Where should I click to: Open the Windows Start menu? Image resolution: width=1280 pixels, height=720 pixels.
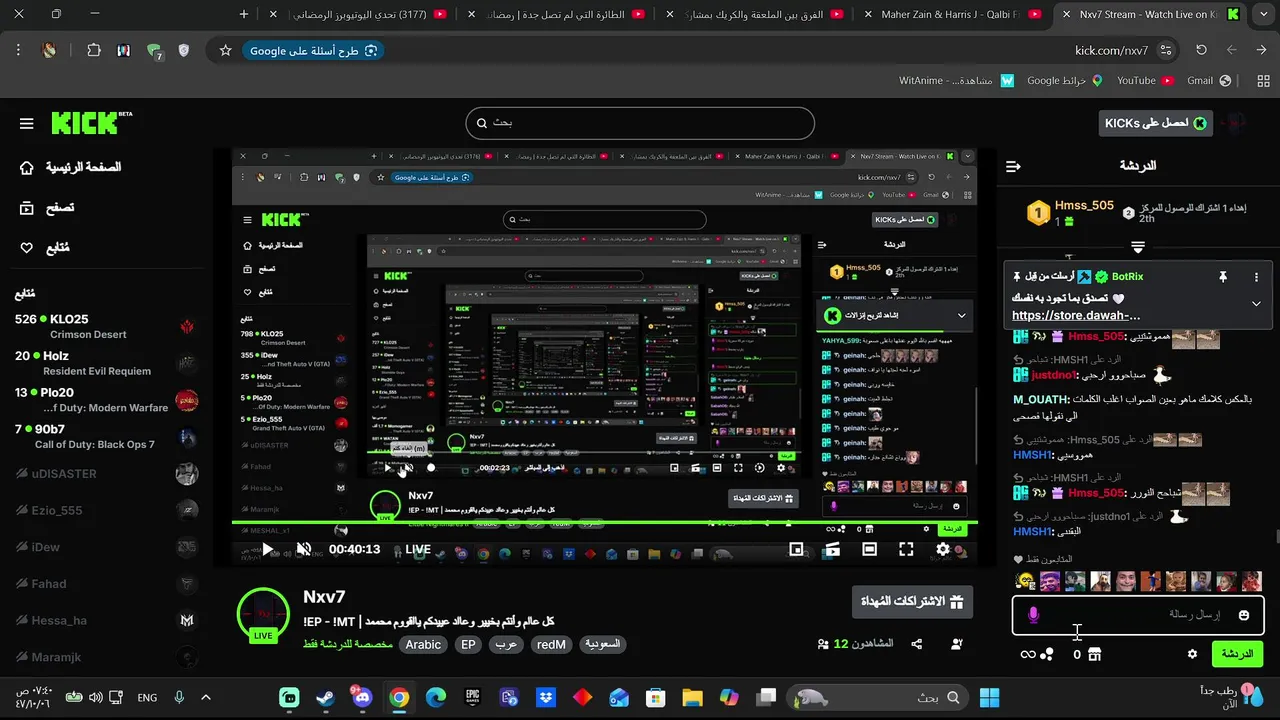tap(990, 697)
